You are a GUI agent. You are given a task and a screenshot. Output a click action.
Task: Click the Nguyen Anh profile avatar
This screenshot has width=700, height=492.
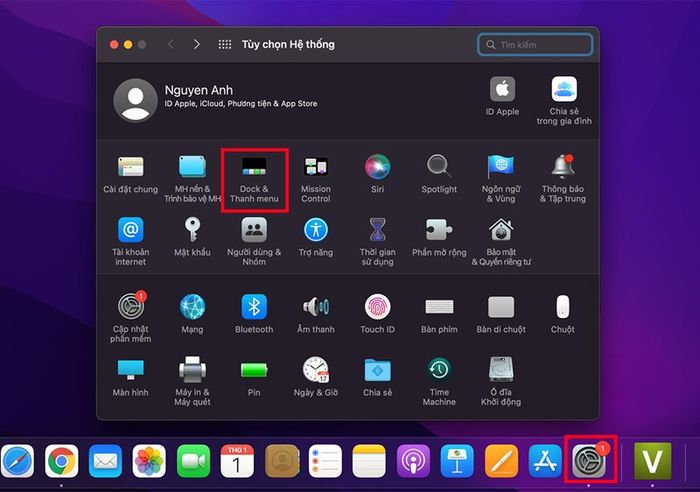pos(135,100)
